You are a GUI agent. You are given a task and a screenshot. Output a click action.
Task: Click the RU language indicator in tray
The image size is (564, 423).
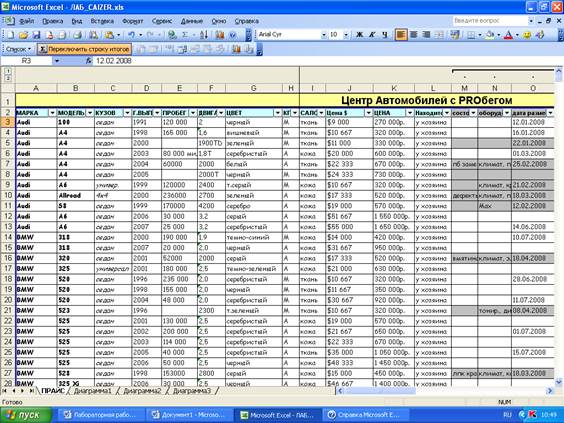(x=508, y=415)
